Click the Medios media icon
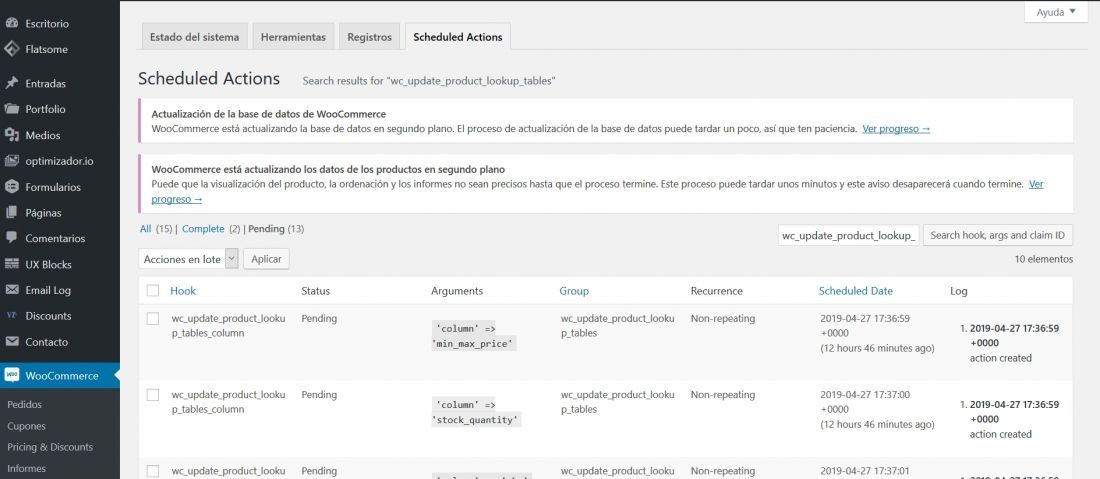 [11, 135]
